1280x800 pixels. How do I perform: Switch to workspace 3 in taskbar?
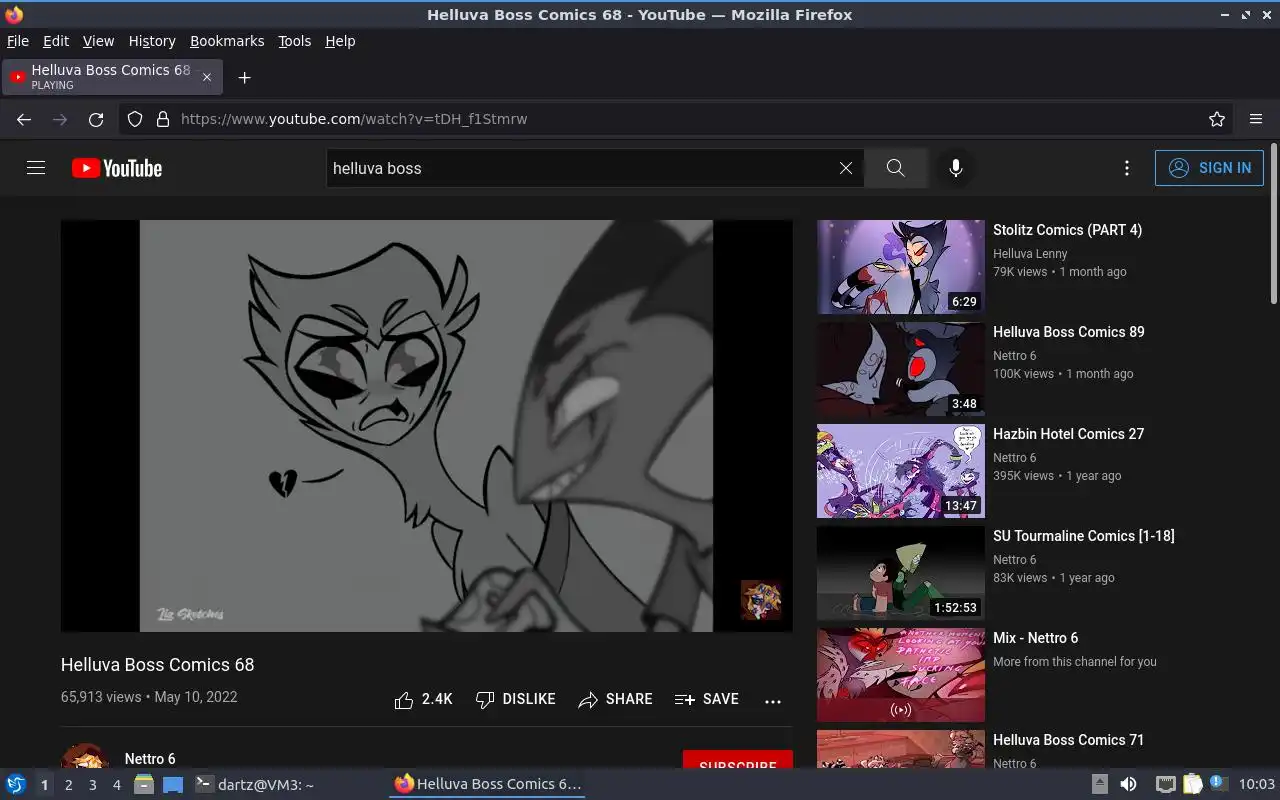92,785
